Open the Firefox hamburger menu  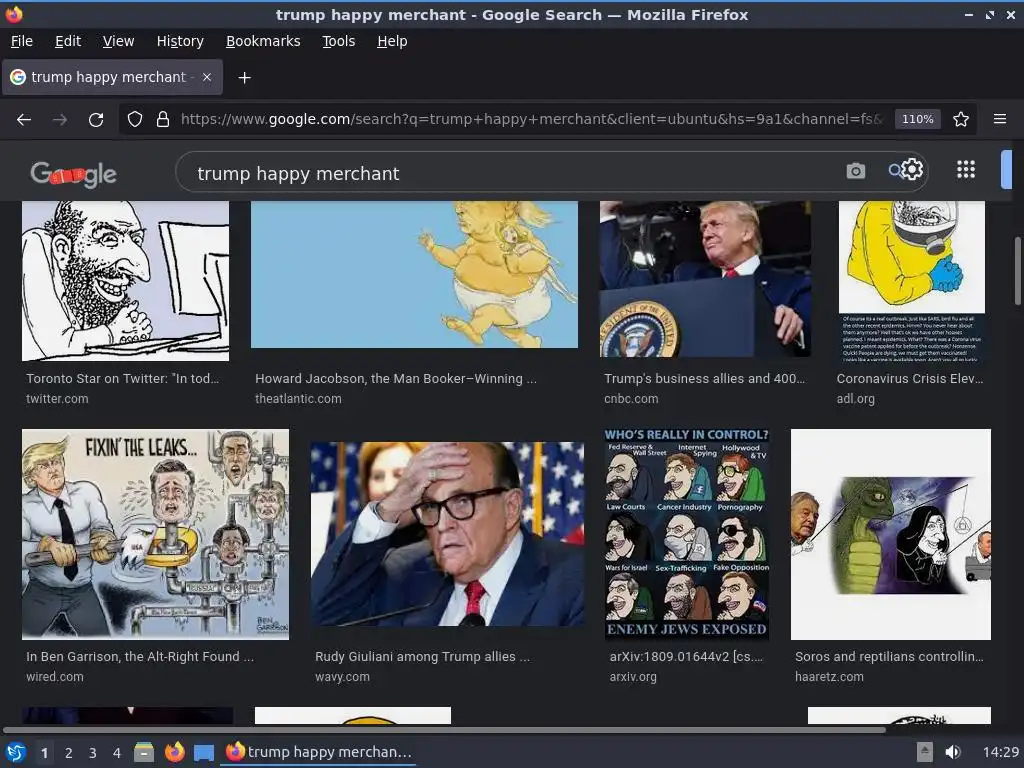pos(999,119)
